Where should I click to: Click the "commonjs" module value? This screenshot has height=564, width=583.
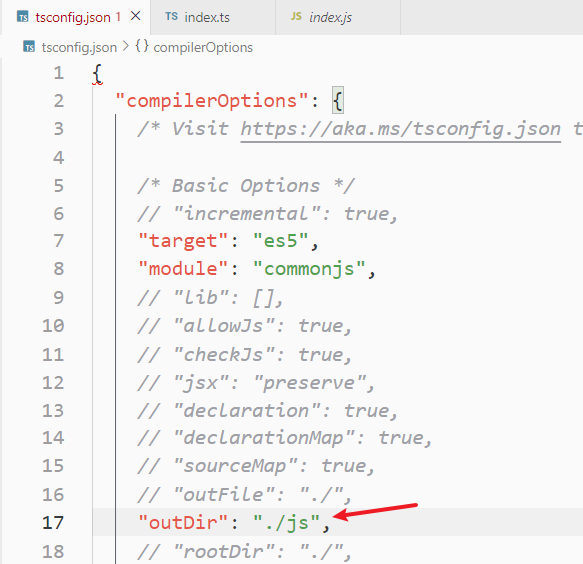click(309, 268)
